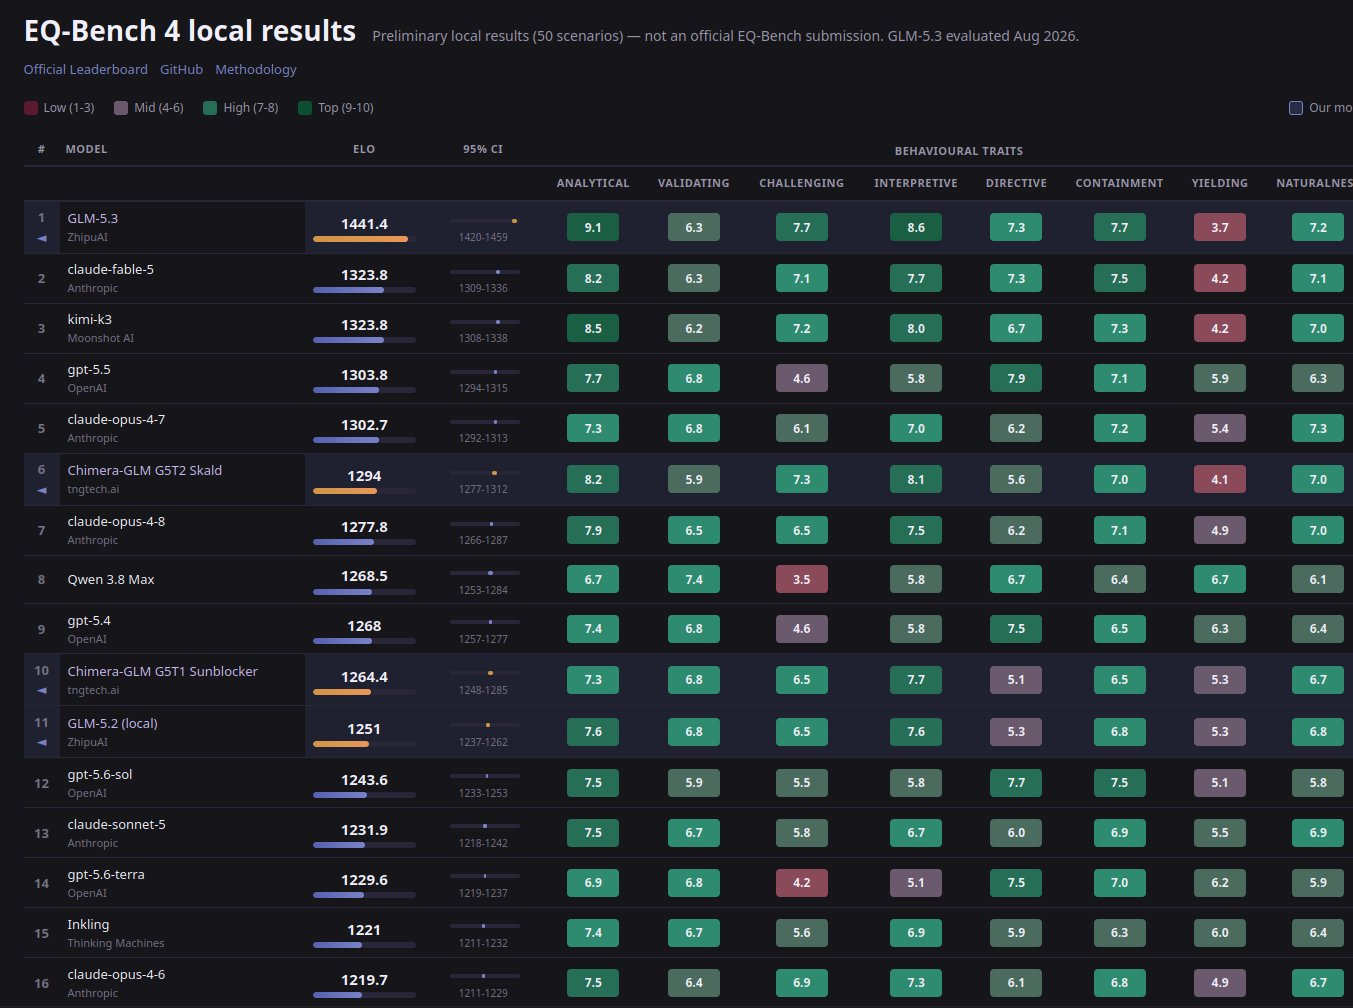Sort by the VALIDATING column header
Viewport: 1353px width, 1008px height.
694,183
